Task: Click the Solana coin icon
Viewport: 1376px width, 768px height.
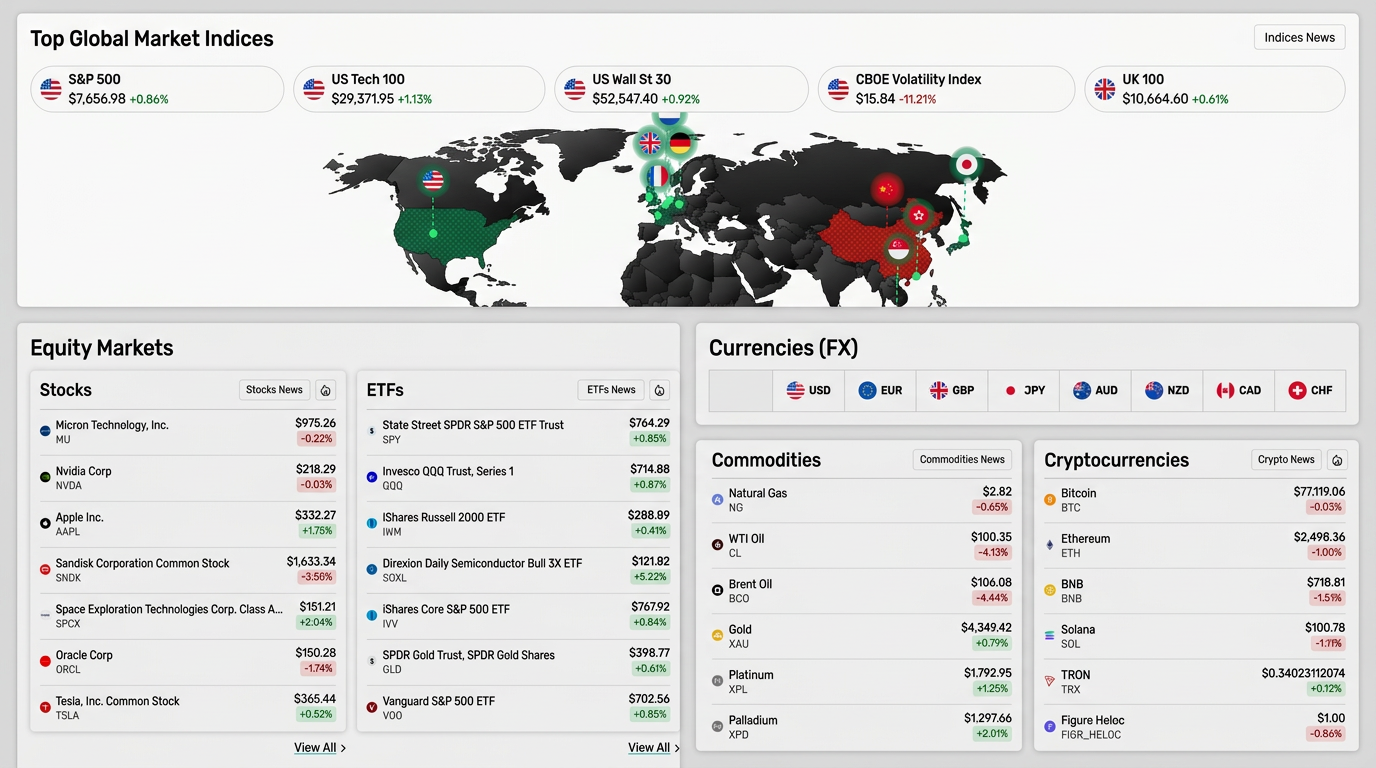Action: (x=1050, y=635)
